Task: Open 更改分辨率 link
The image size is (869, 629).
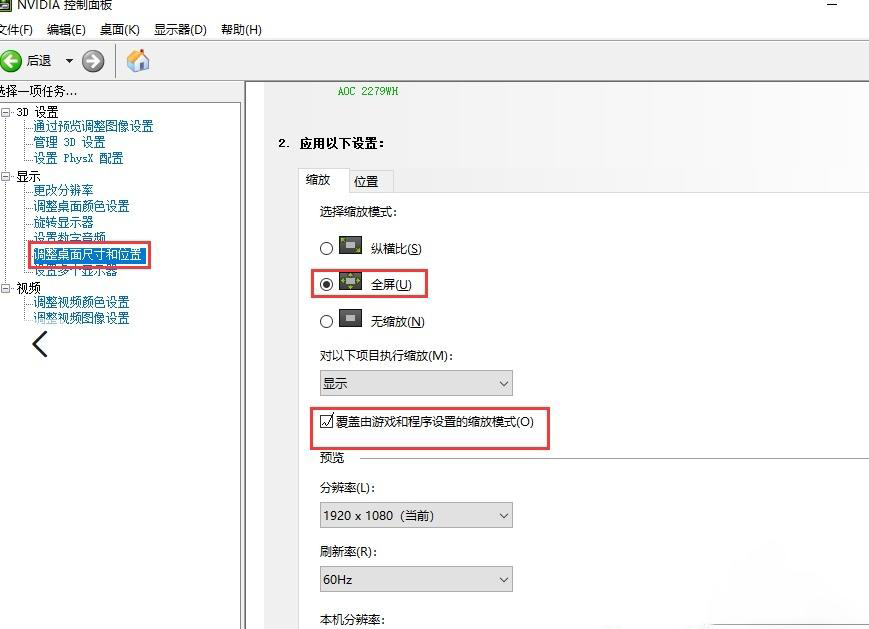Action: click(63, 191)
